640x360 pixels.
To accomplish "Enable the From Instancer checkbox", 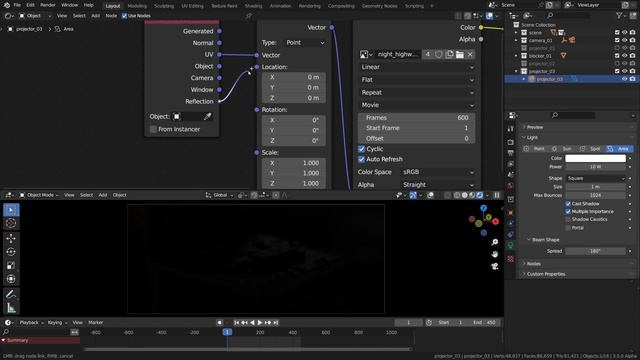I will (x=153, y=129).
